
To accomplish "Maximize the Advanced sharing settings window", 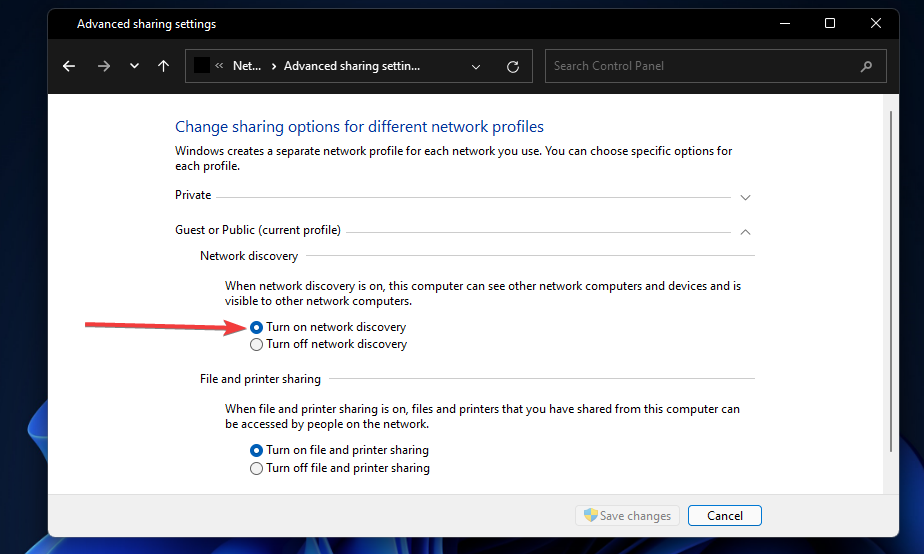I will click(830, 24).
